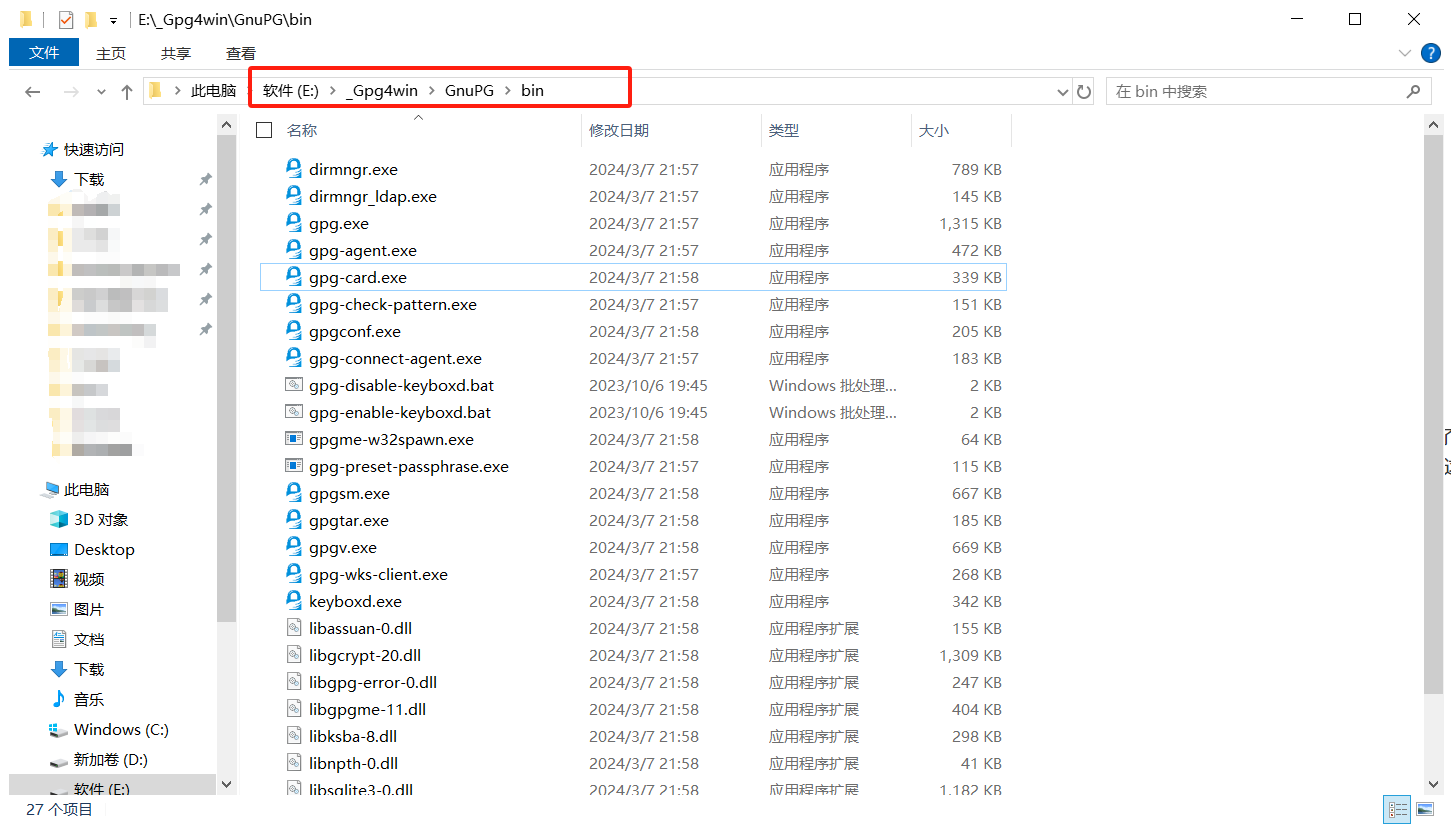This screenshot has width=1451, height=832.
Task: Switch to the 查看 ribbon tab
Action: point(240,53)
